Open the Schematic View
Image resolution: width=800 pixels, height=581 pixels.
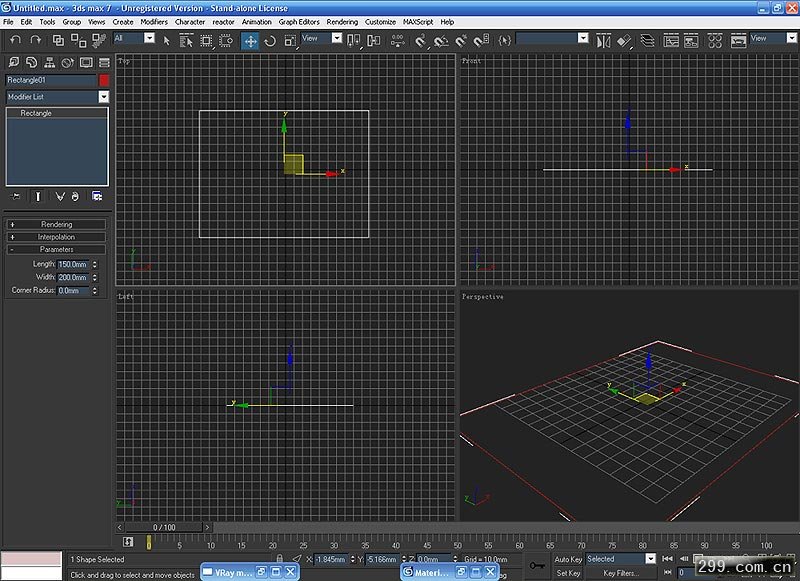pyautogui.click(x=691, y=41)
